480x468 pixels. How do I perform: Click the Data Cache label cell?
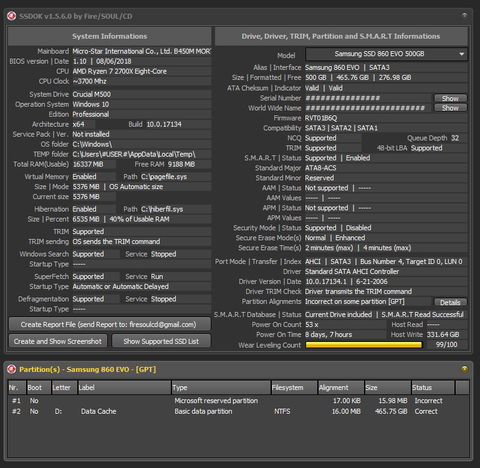99,411
